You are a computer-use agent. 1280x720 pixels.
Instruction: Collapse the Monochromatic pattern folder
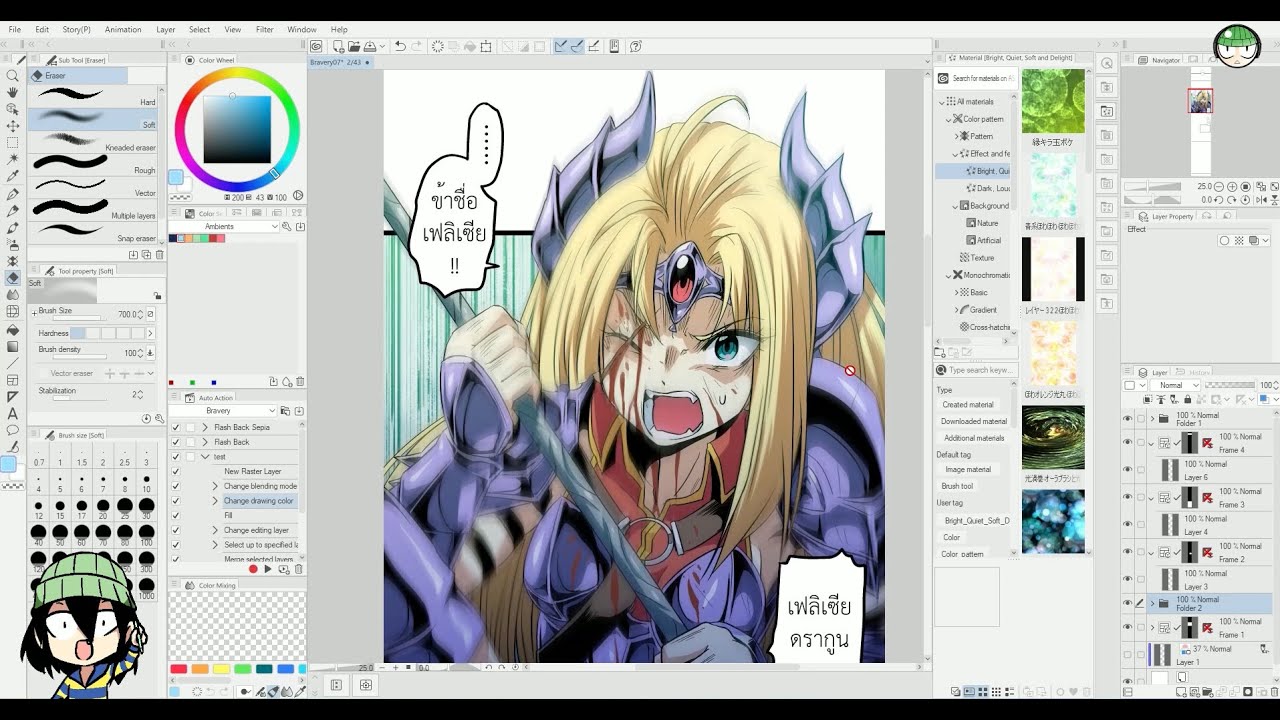pyautogui.click(x=949, y=275)
